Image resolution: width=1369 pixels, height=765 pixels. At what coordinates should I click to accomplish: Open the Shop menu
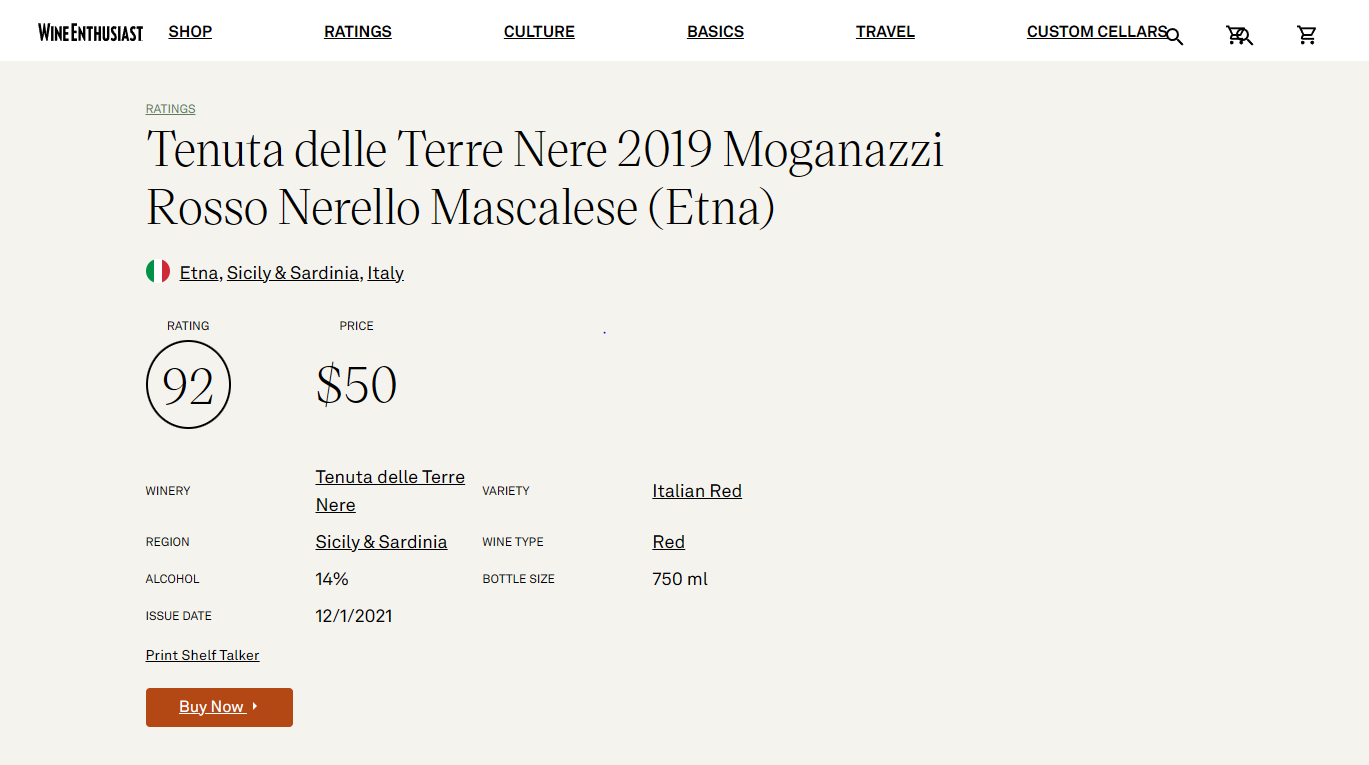(190, 32)
